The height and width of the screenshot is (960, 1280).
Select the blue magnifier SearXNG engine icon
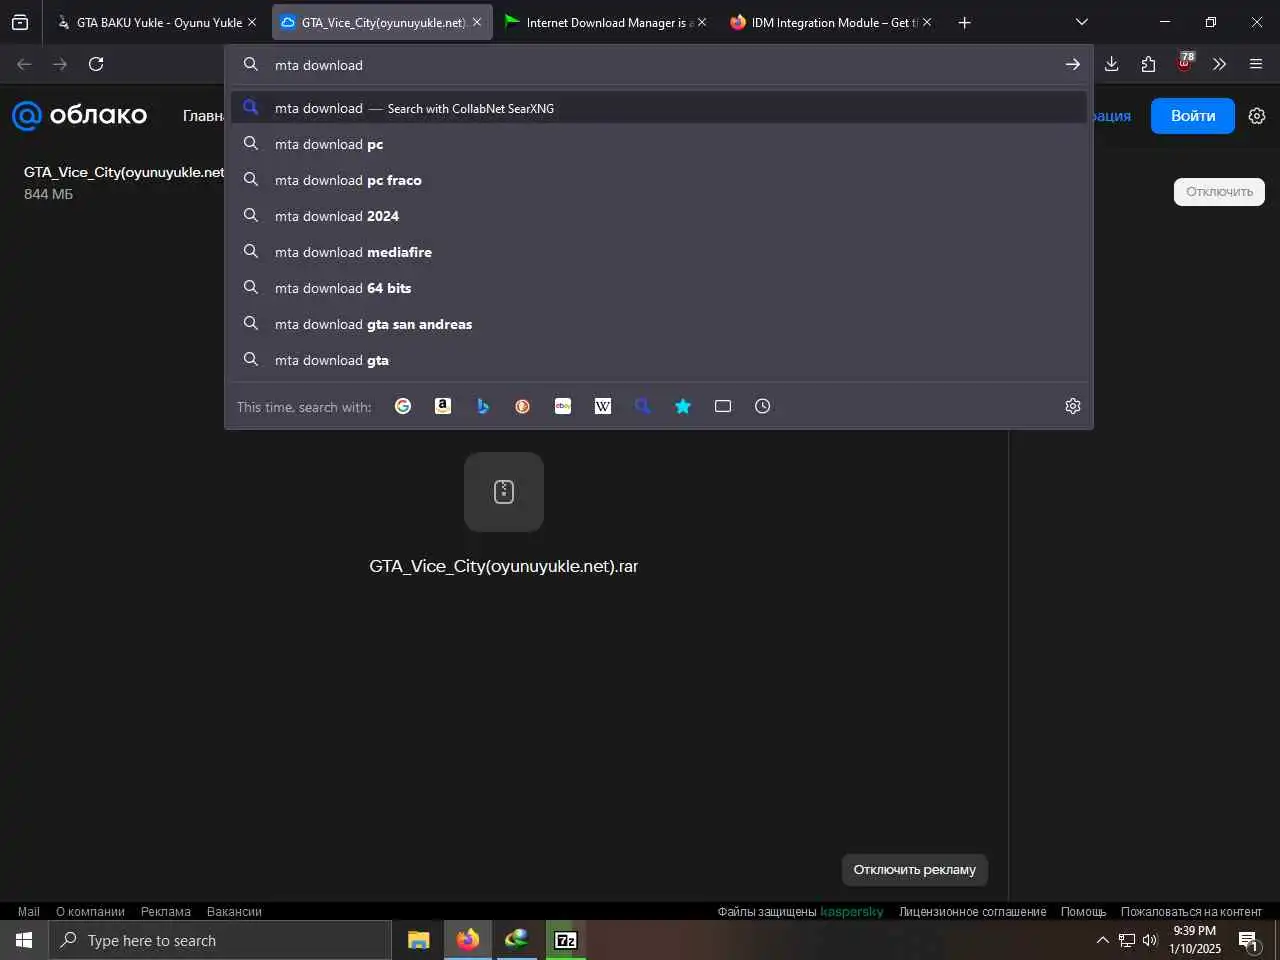[x=643, y=406]
